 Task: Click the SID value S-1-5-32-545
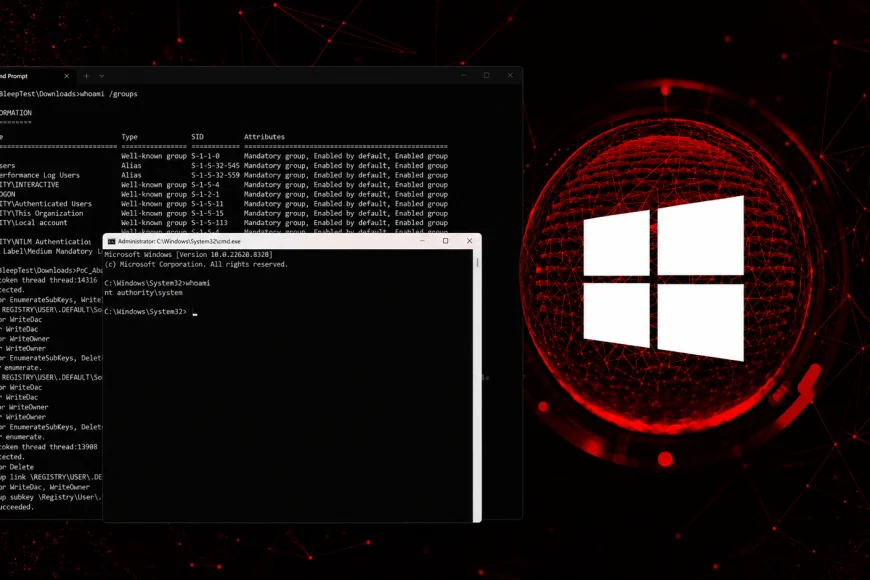point(215,165)
